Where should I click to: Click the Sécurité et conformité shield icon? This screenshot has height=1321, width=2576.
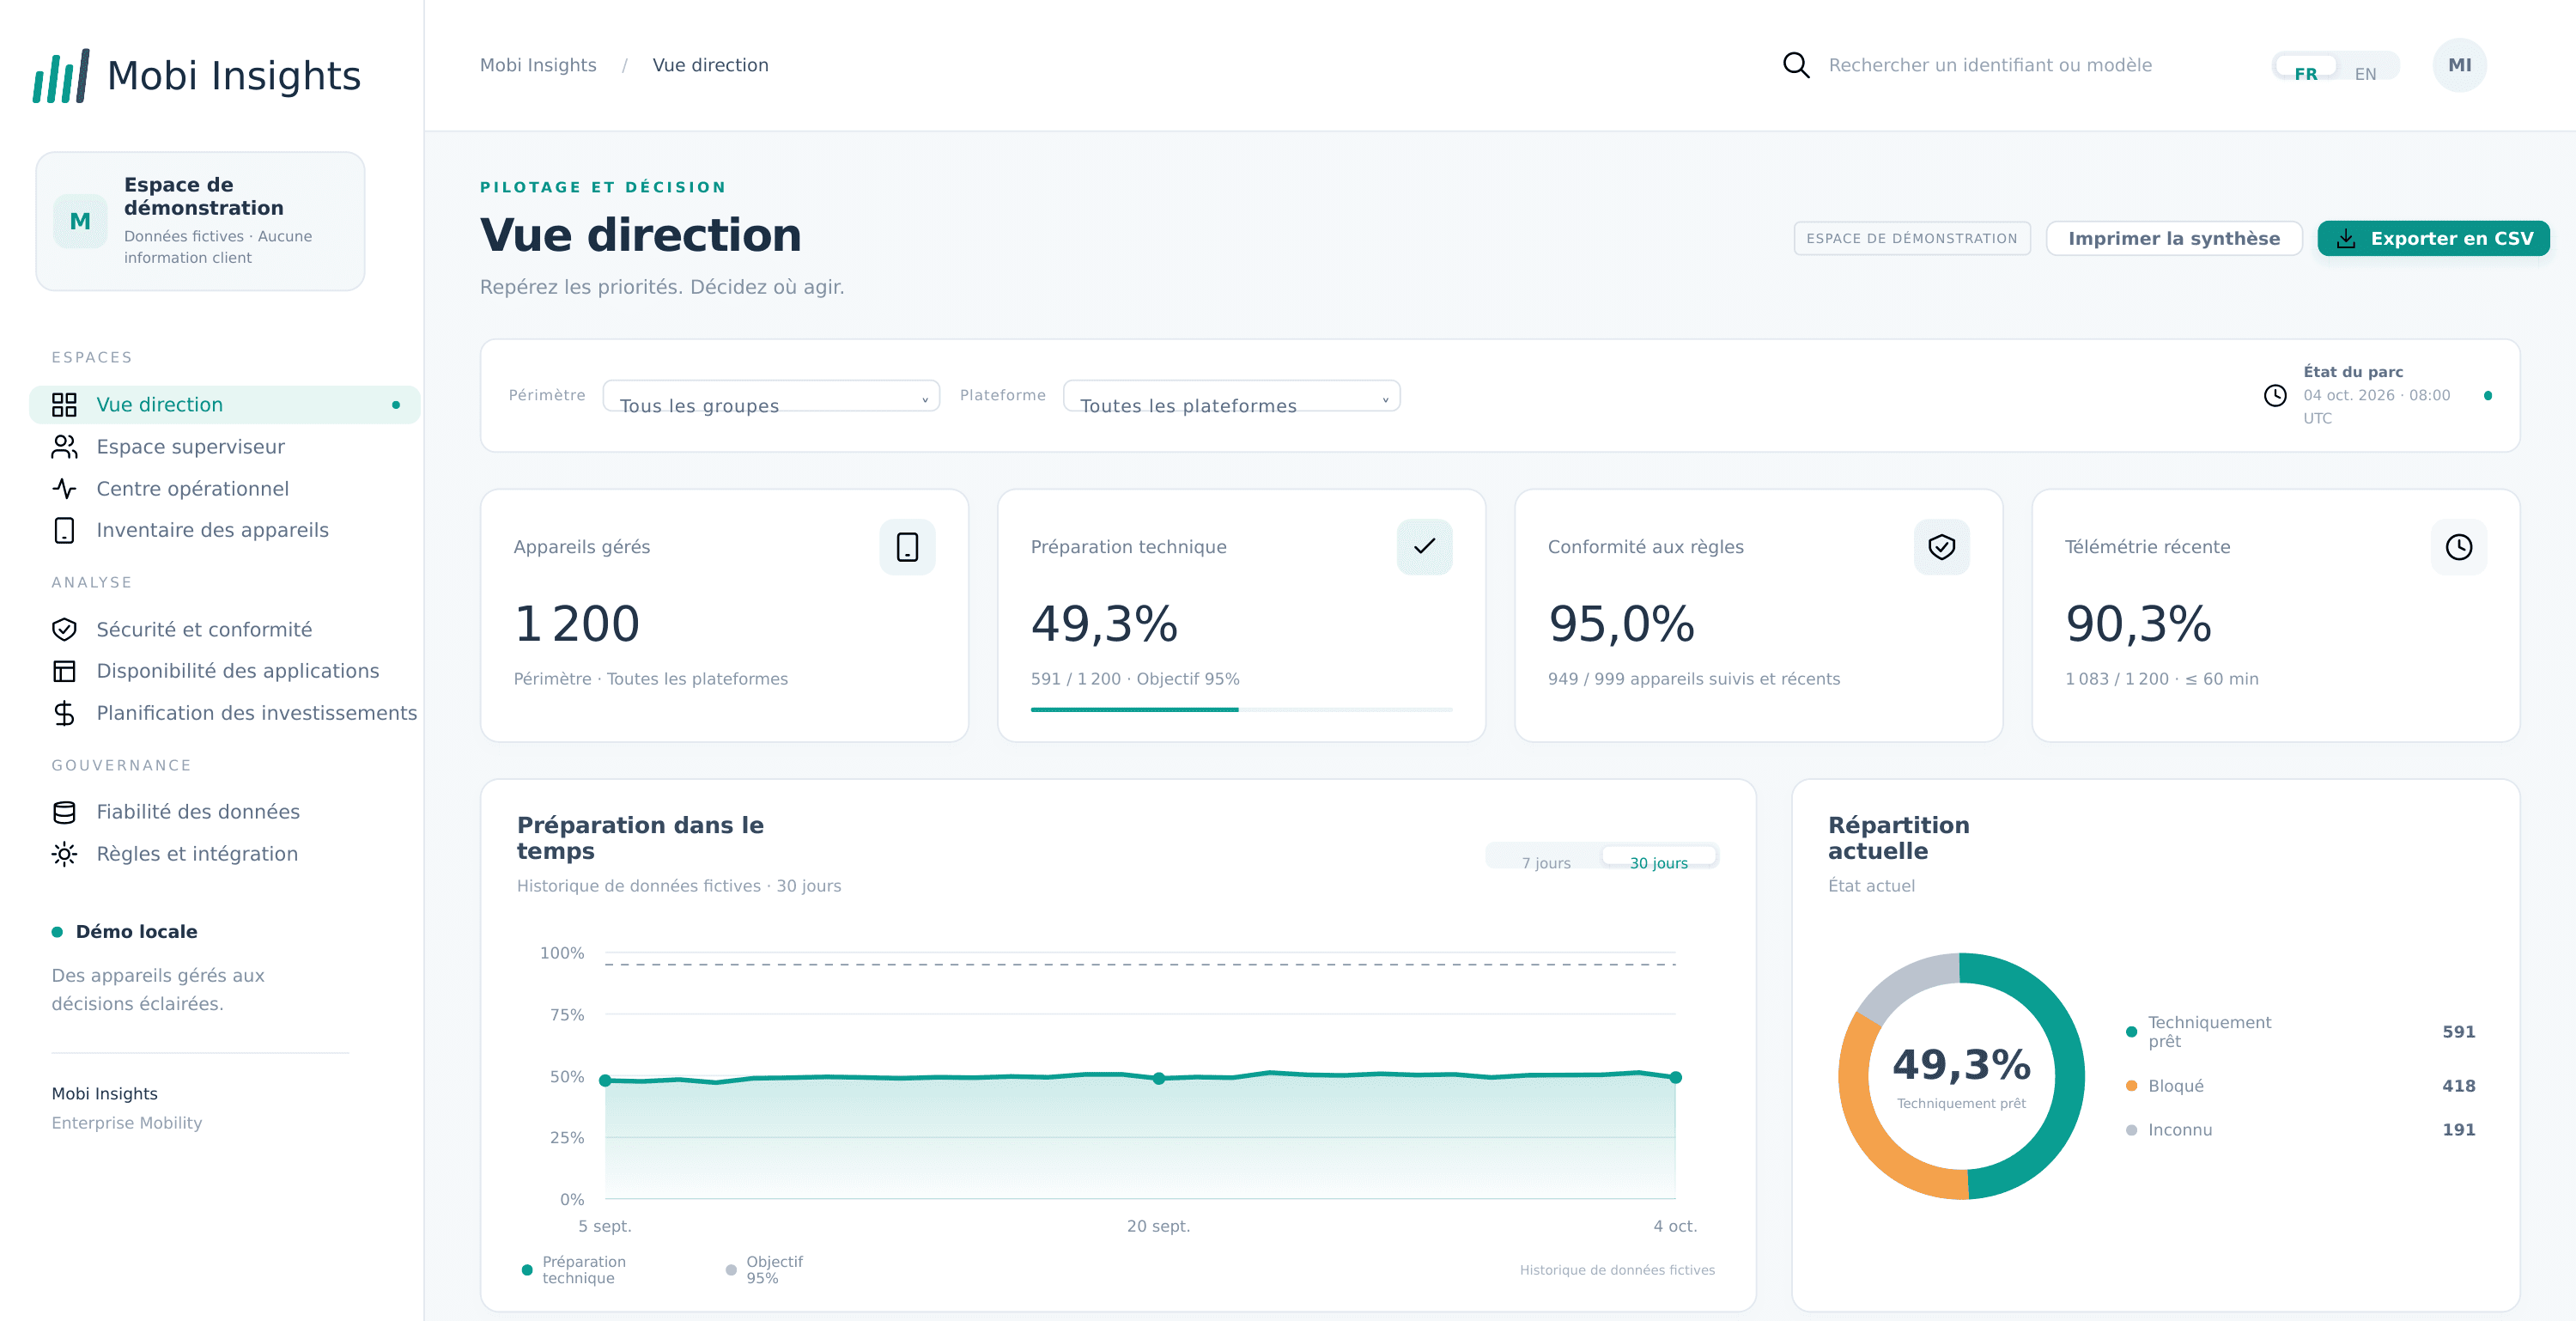tap(64, 629)
